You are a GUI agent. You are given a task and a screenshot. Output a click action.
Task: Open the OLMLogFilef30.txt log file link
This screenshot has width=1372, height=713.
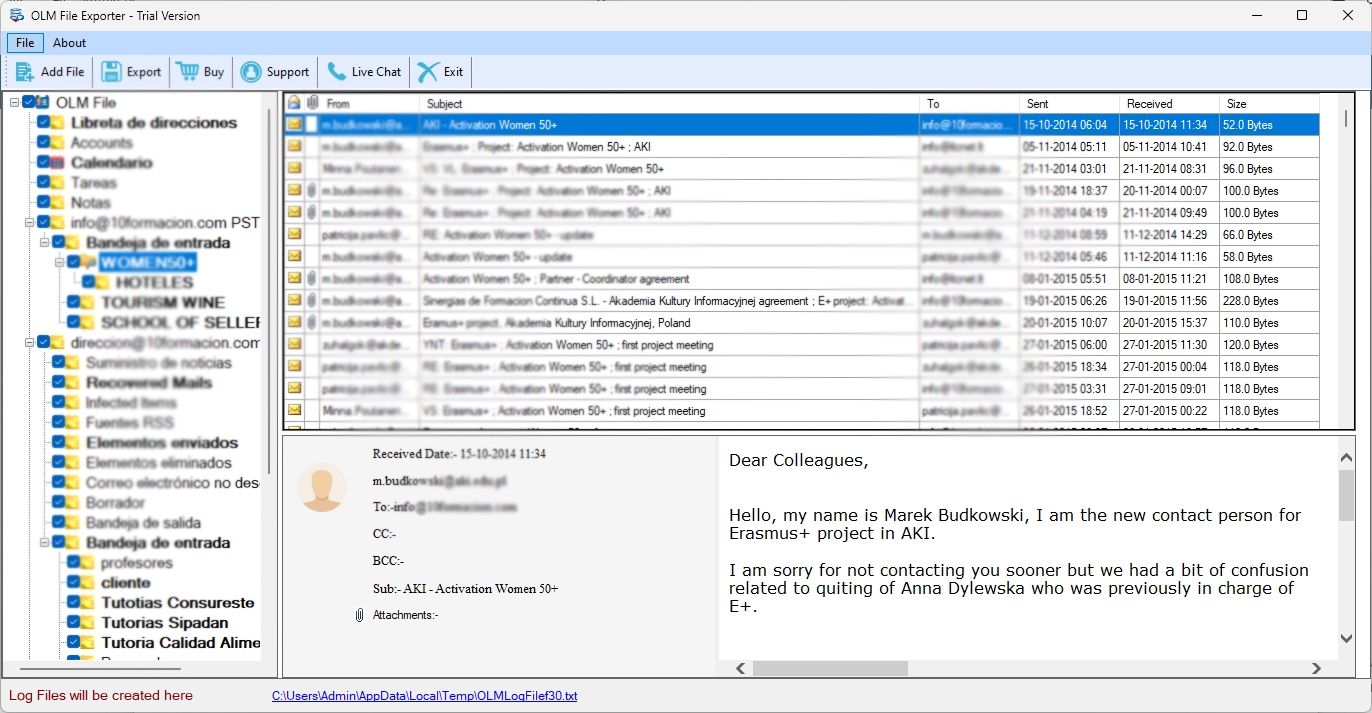(x=425, y=695)
